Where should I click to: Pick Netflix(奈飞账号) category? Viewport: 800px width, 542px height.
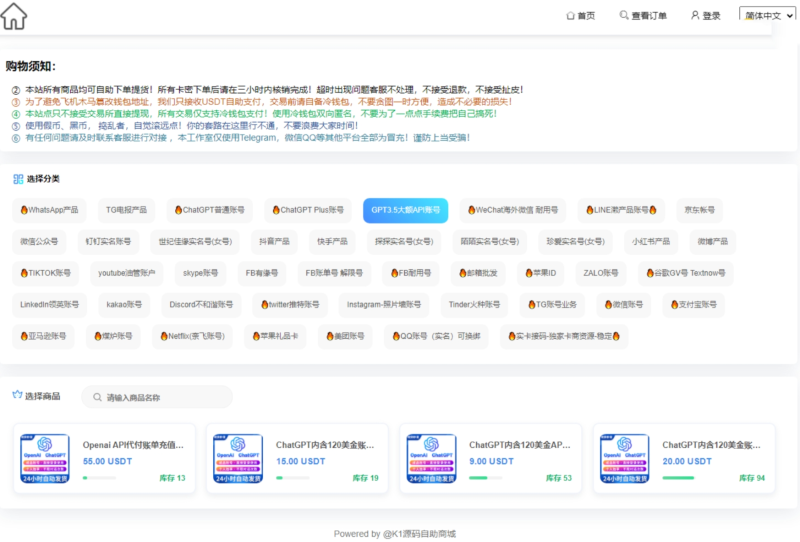click(x=192, y=337)
